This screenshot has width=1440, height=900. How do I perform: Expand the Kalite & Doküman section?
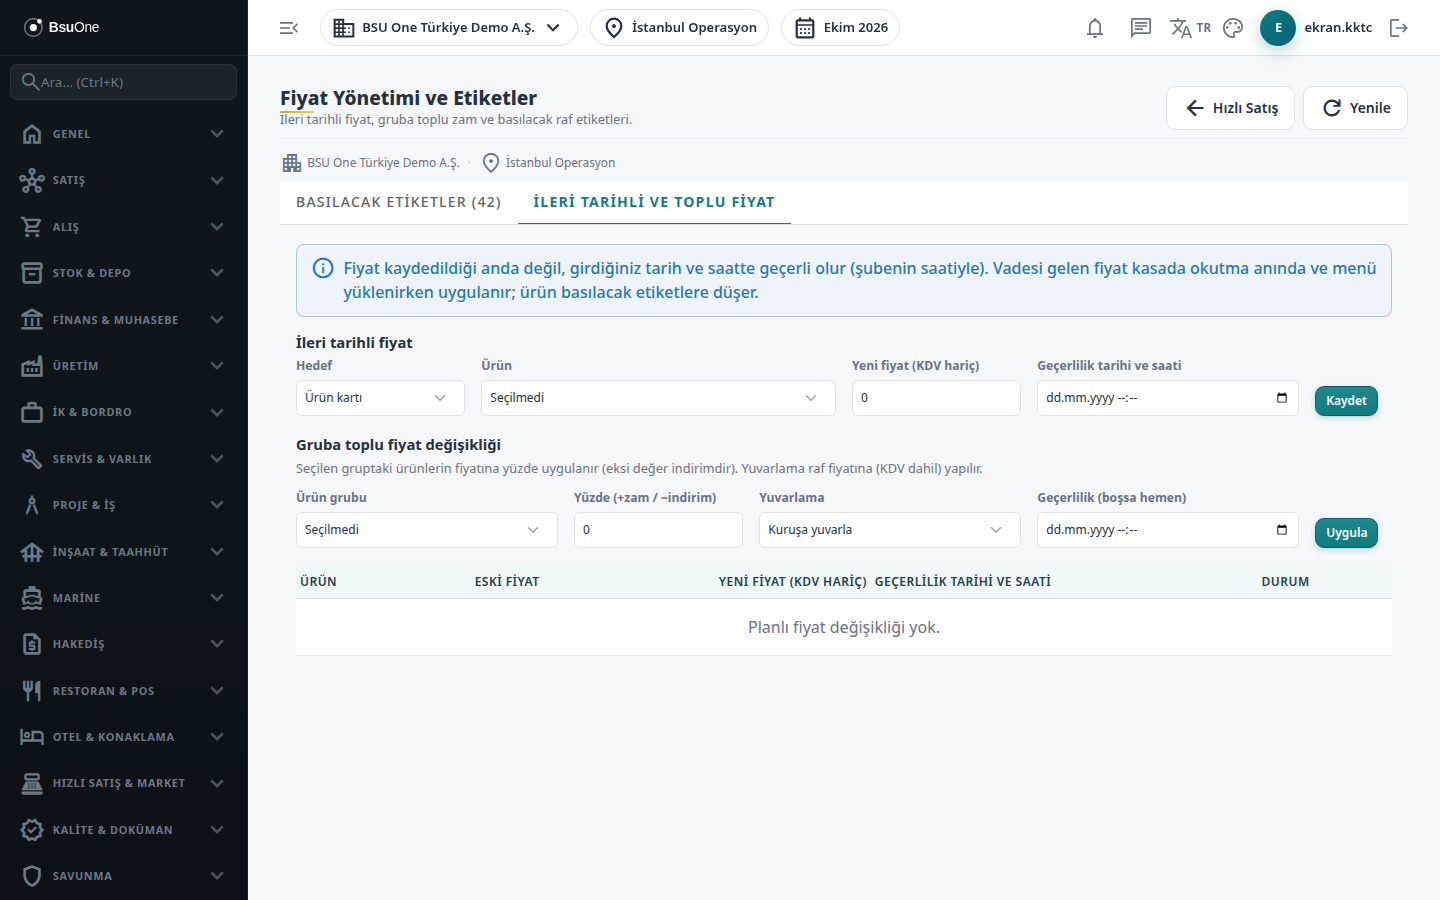click(124, 830)
